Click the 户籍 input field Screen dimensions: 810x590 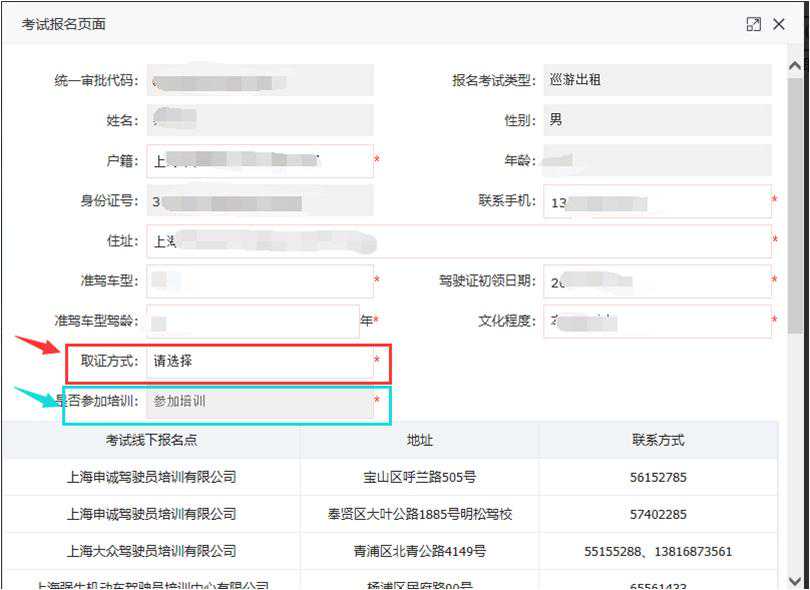pos(260,161)
